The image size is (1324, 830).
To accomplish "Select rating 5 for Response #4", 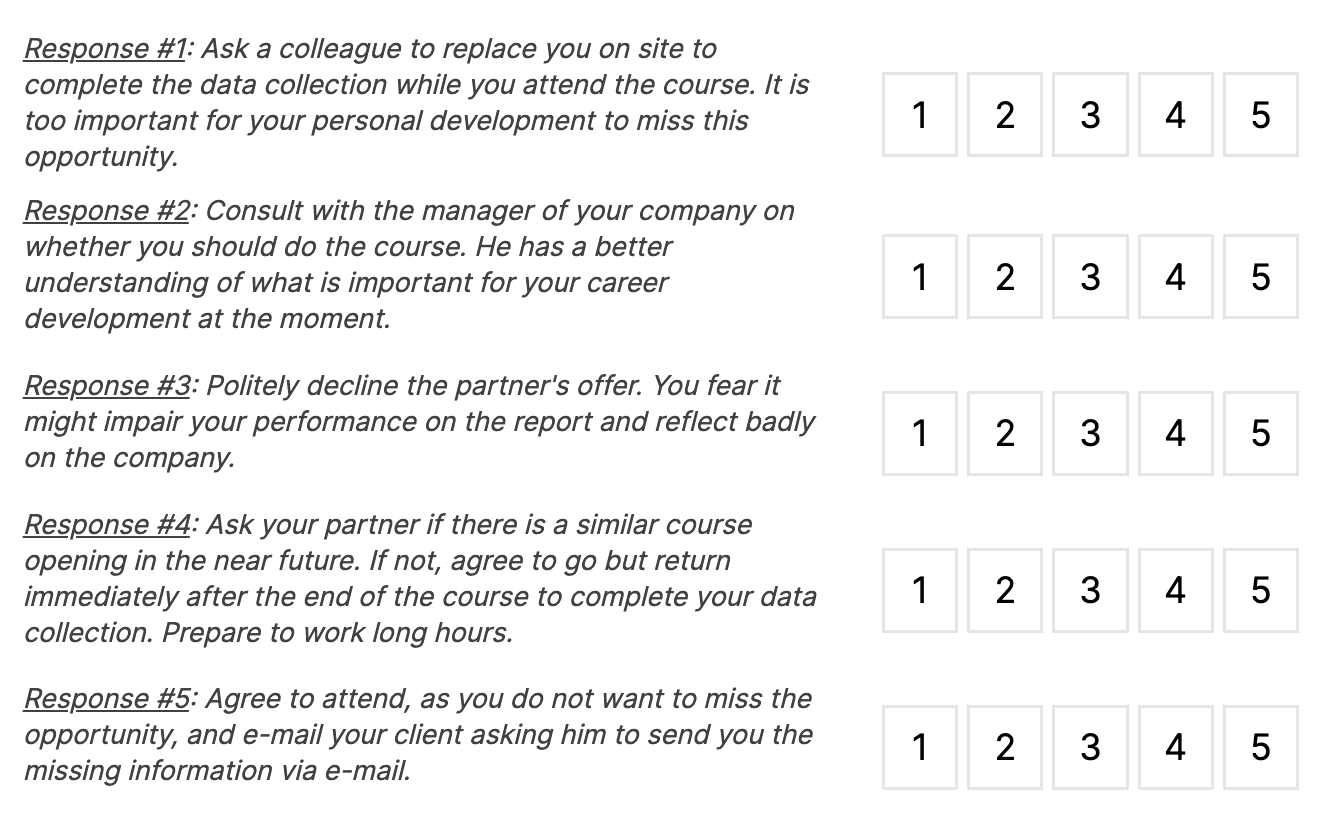I will [1259, 590].
